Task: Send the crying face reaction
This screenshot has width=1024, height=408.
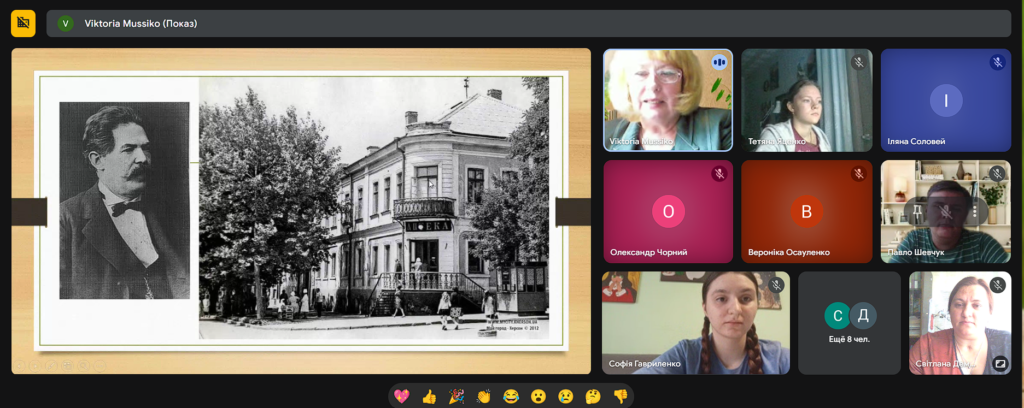Action: click(565, 397)
